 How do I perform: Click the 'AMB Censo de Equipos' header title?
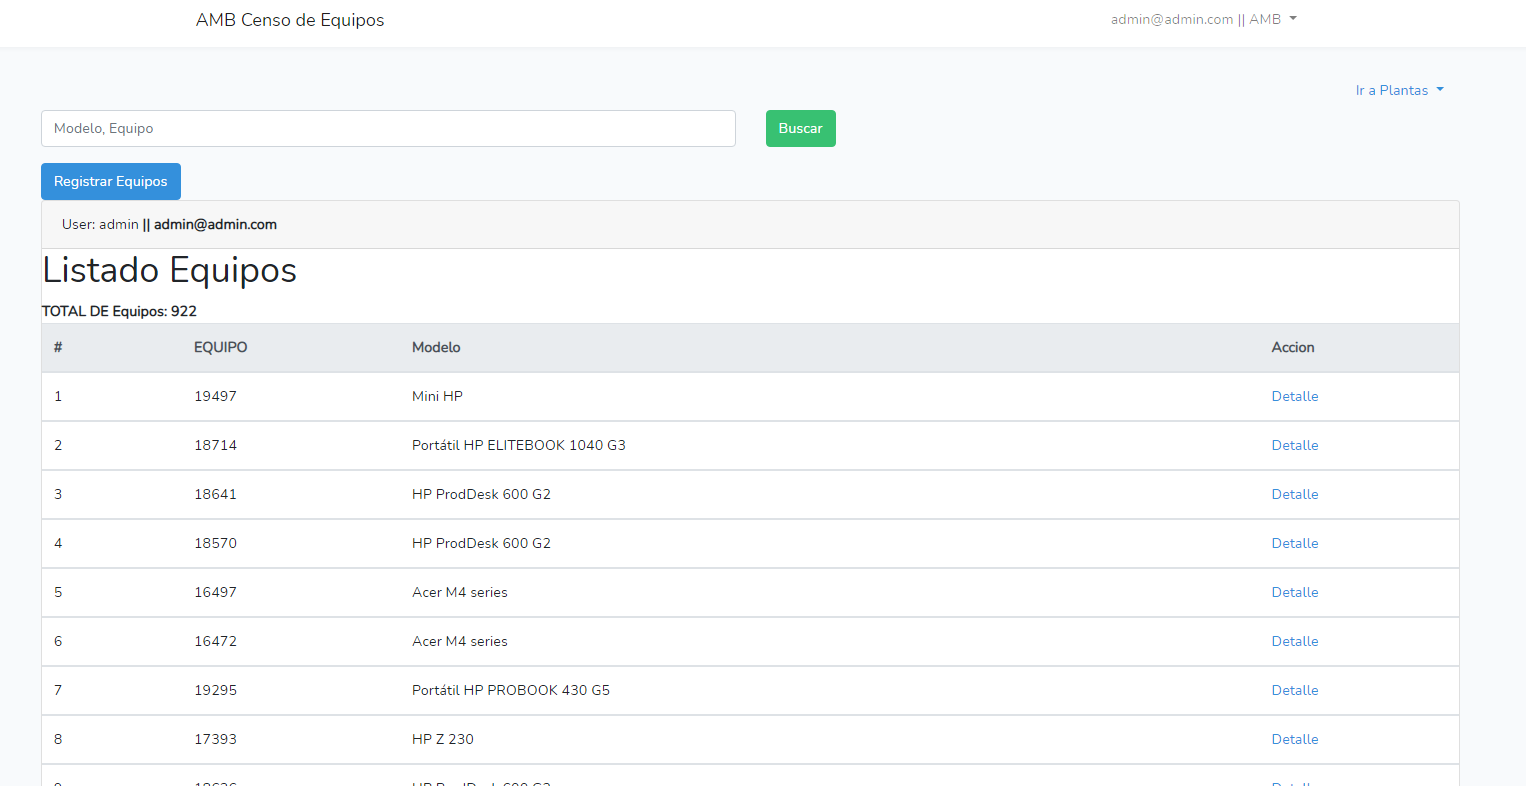click(x=290, y=19)
